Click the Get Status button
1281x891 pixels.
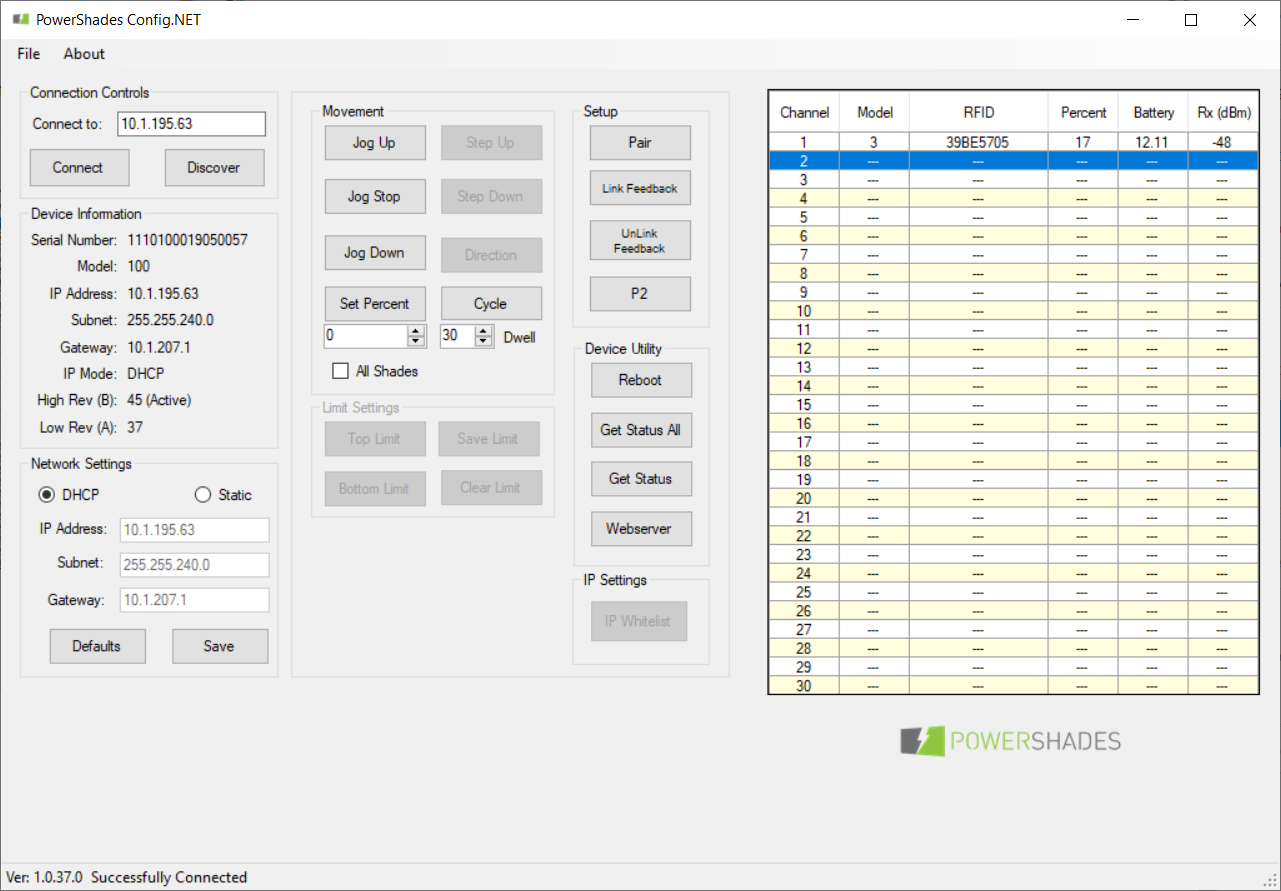point(641,479)
